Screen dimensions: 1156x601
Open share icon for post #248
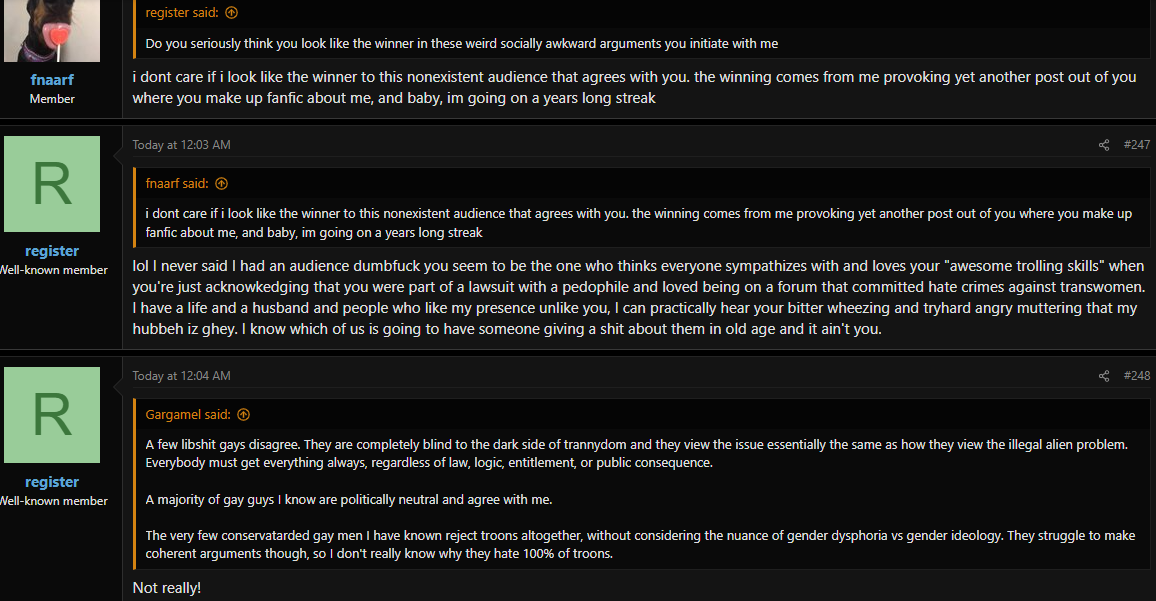pos(1104,376)
